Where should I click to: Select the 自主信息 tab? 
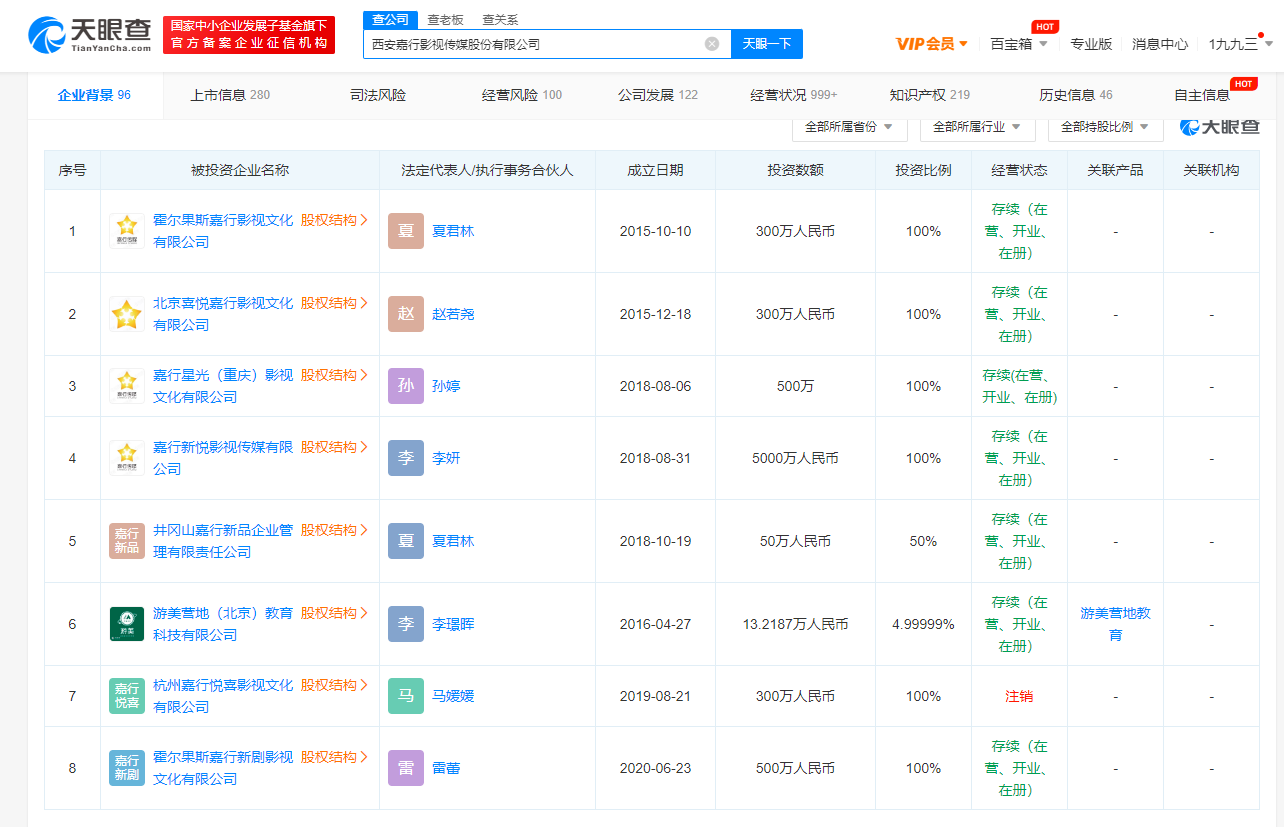tap(1202, 95)
